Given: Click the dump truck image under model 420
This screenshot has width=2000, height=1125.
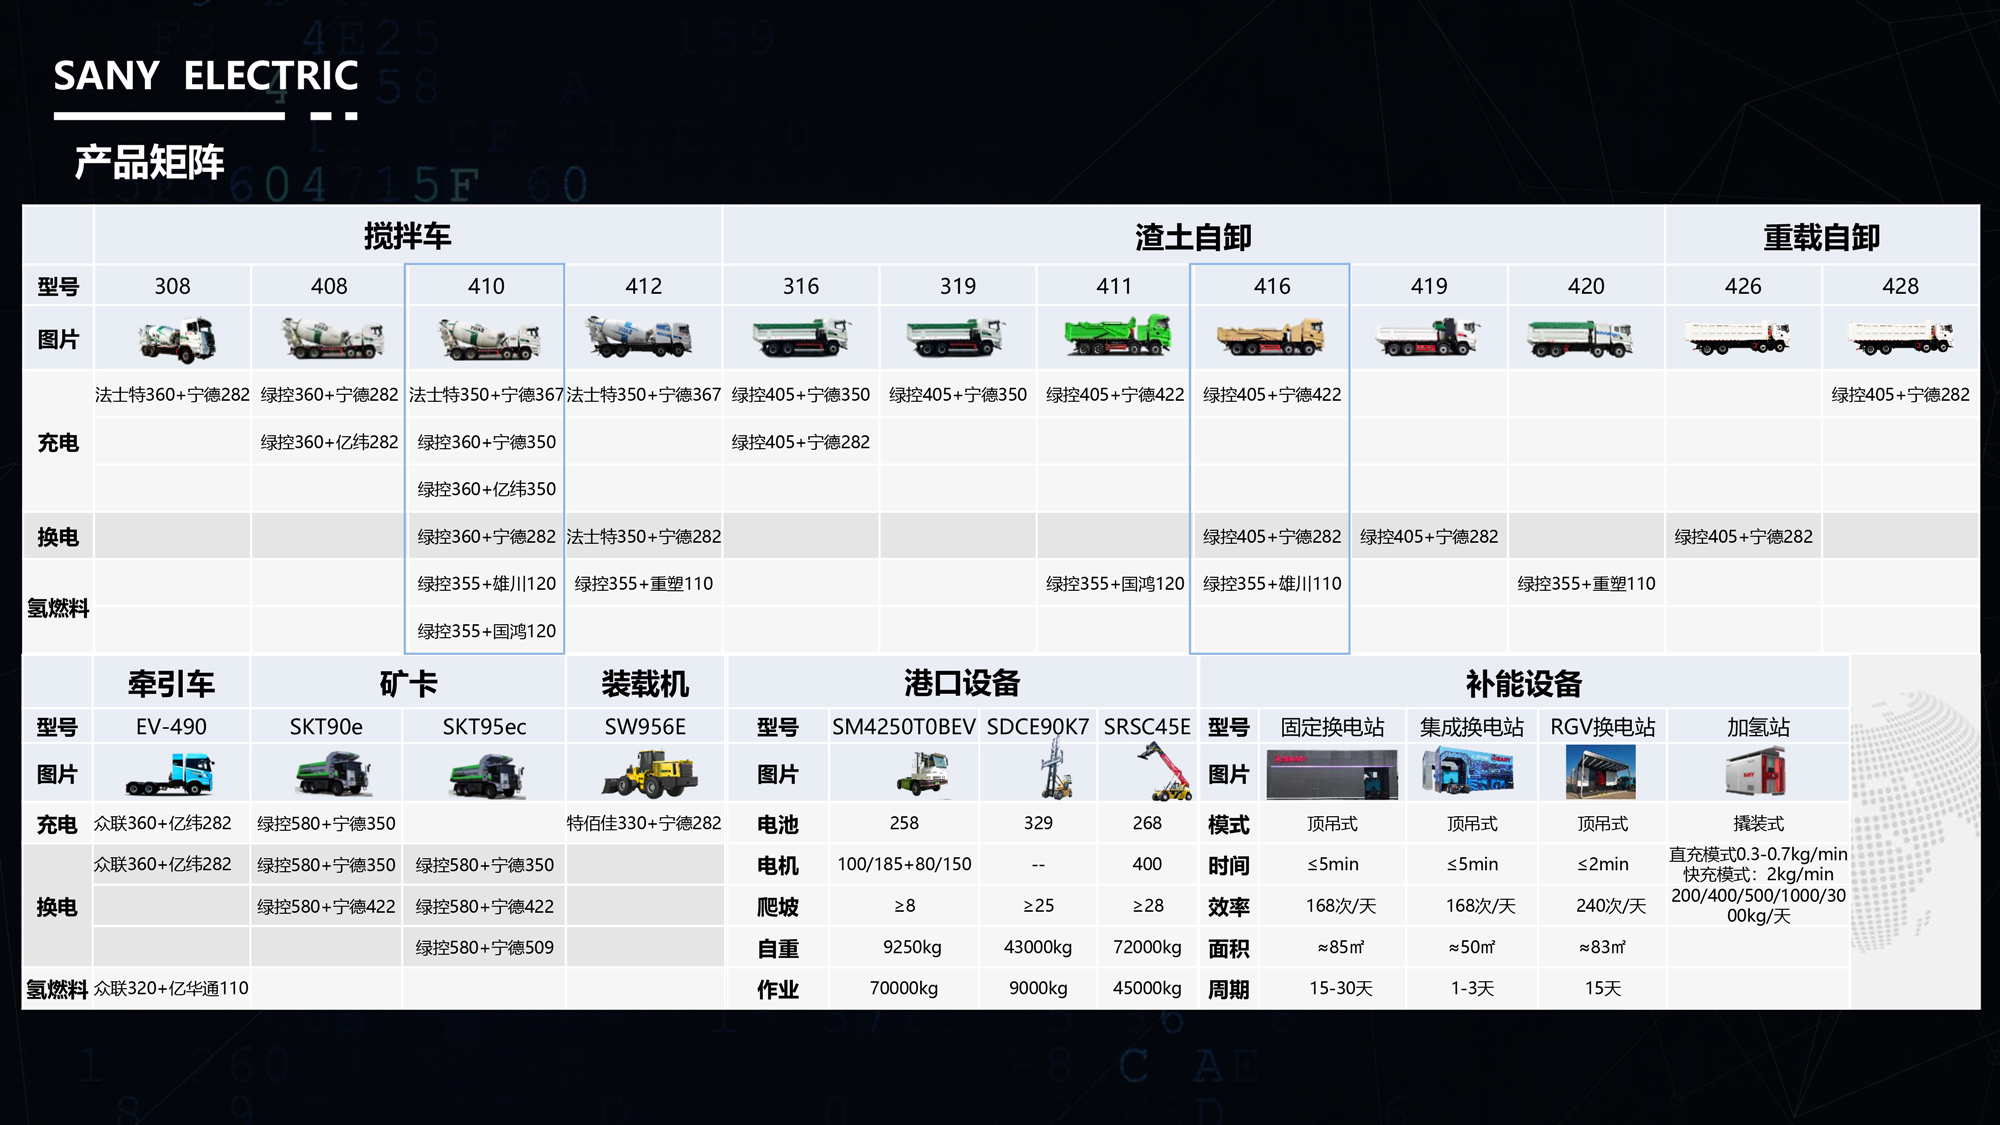Looking at the screenshot, I should (1580, 339).
